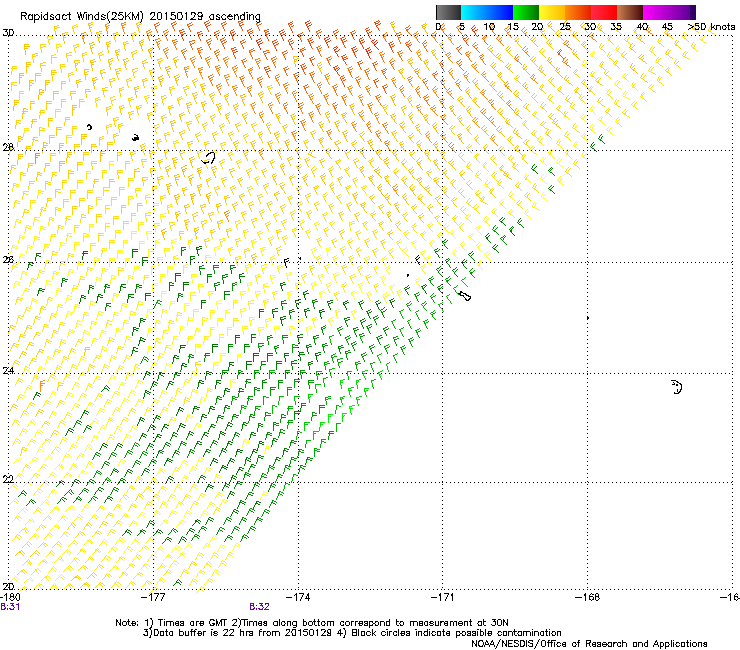
Task: Click the purple '8:32' swath time label
Action: coord(260,607)
